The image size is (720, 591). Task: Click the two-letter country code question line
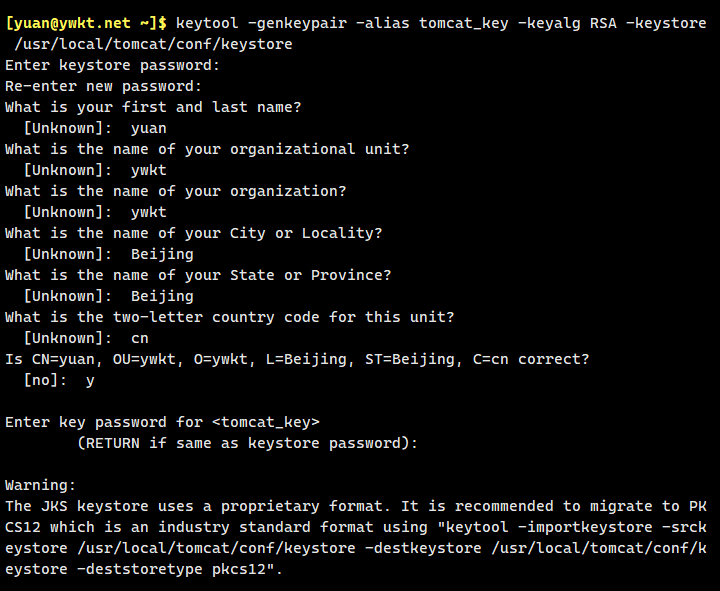click(x=230, y=317)
